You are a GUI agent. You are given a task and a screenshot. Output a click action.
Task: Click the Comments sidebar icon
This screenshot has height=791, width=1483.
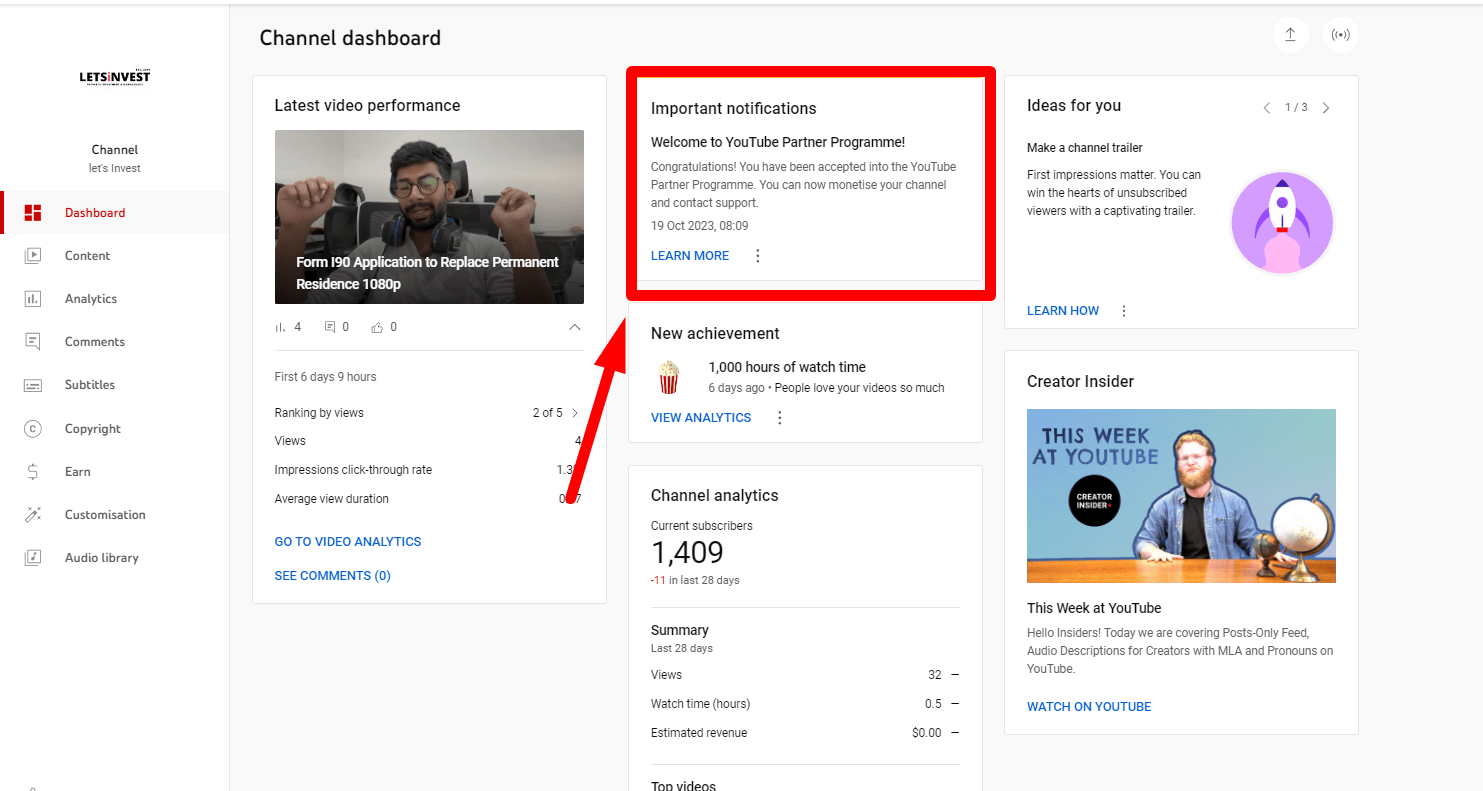click(33, 342)
